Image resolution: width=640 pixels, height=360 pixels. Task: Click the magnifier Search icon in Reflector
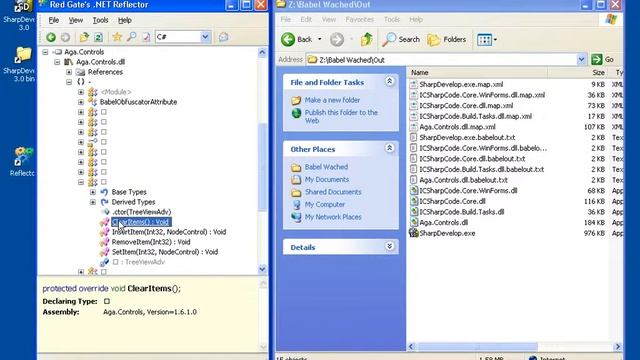pyautogui.click(x=131, y=37)
